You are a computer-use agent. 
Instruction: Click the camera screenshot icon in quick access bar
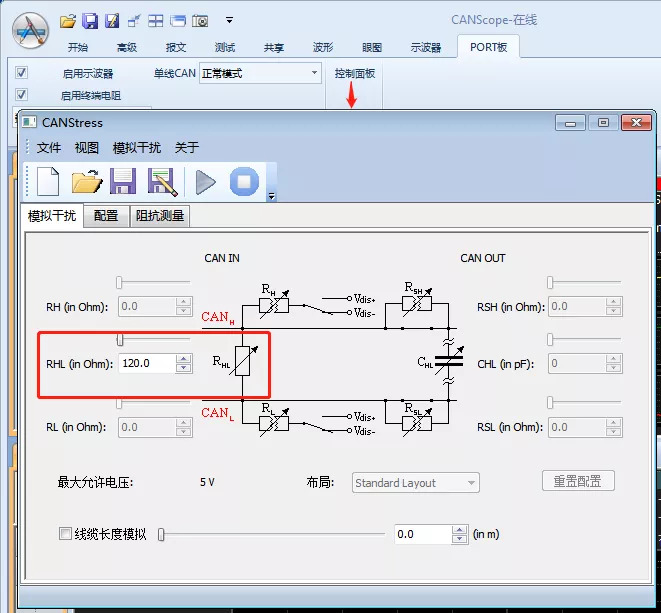[200, 20]
